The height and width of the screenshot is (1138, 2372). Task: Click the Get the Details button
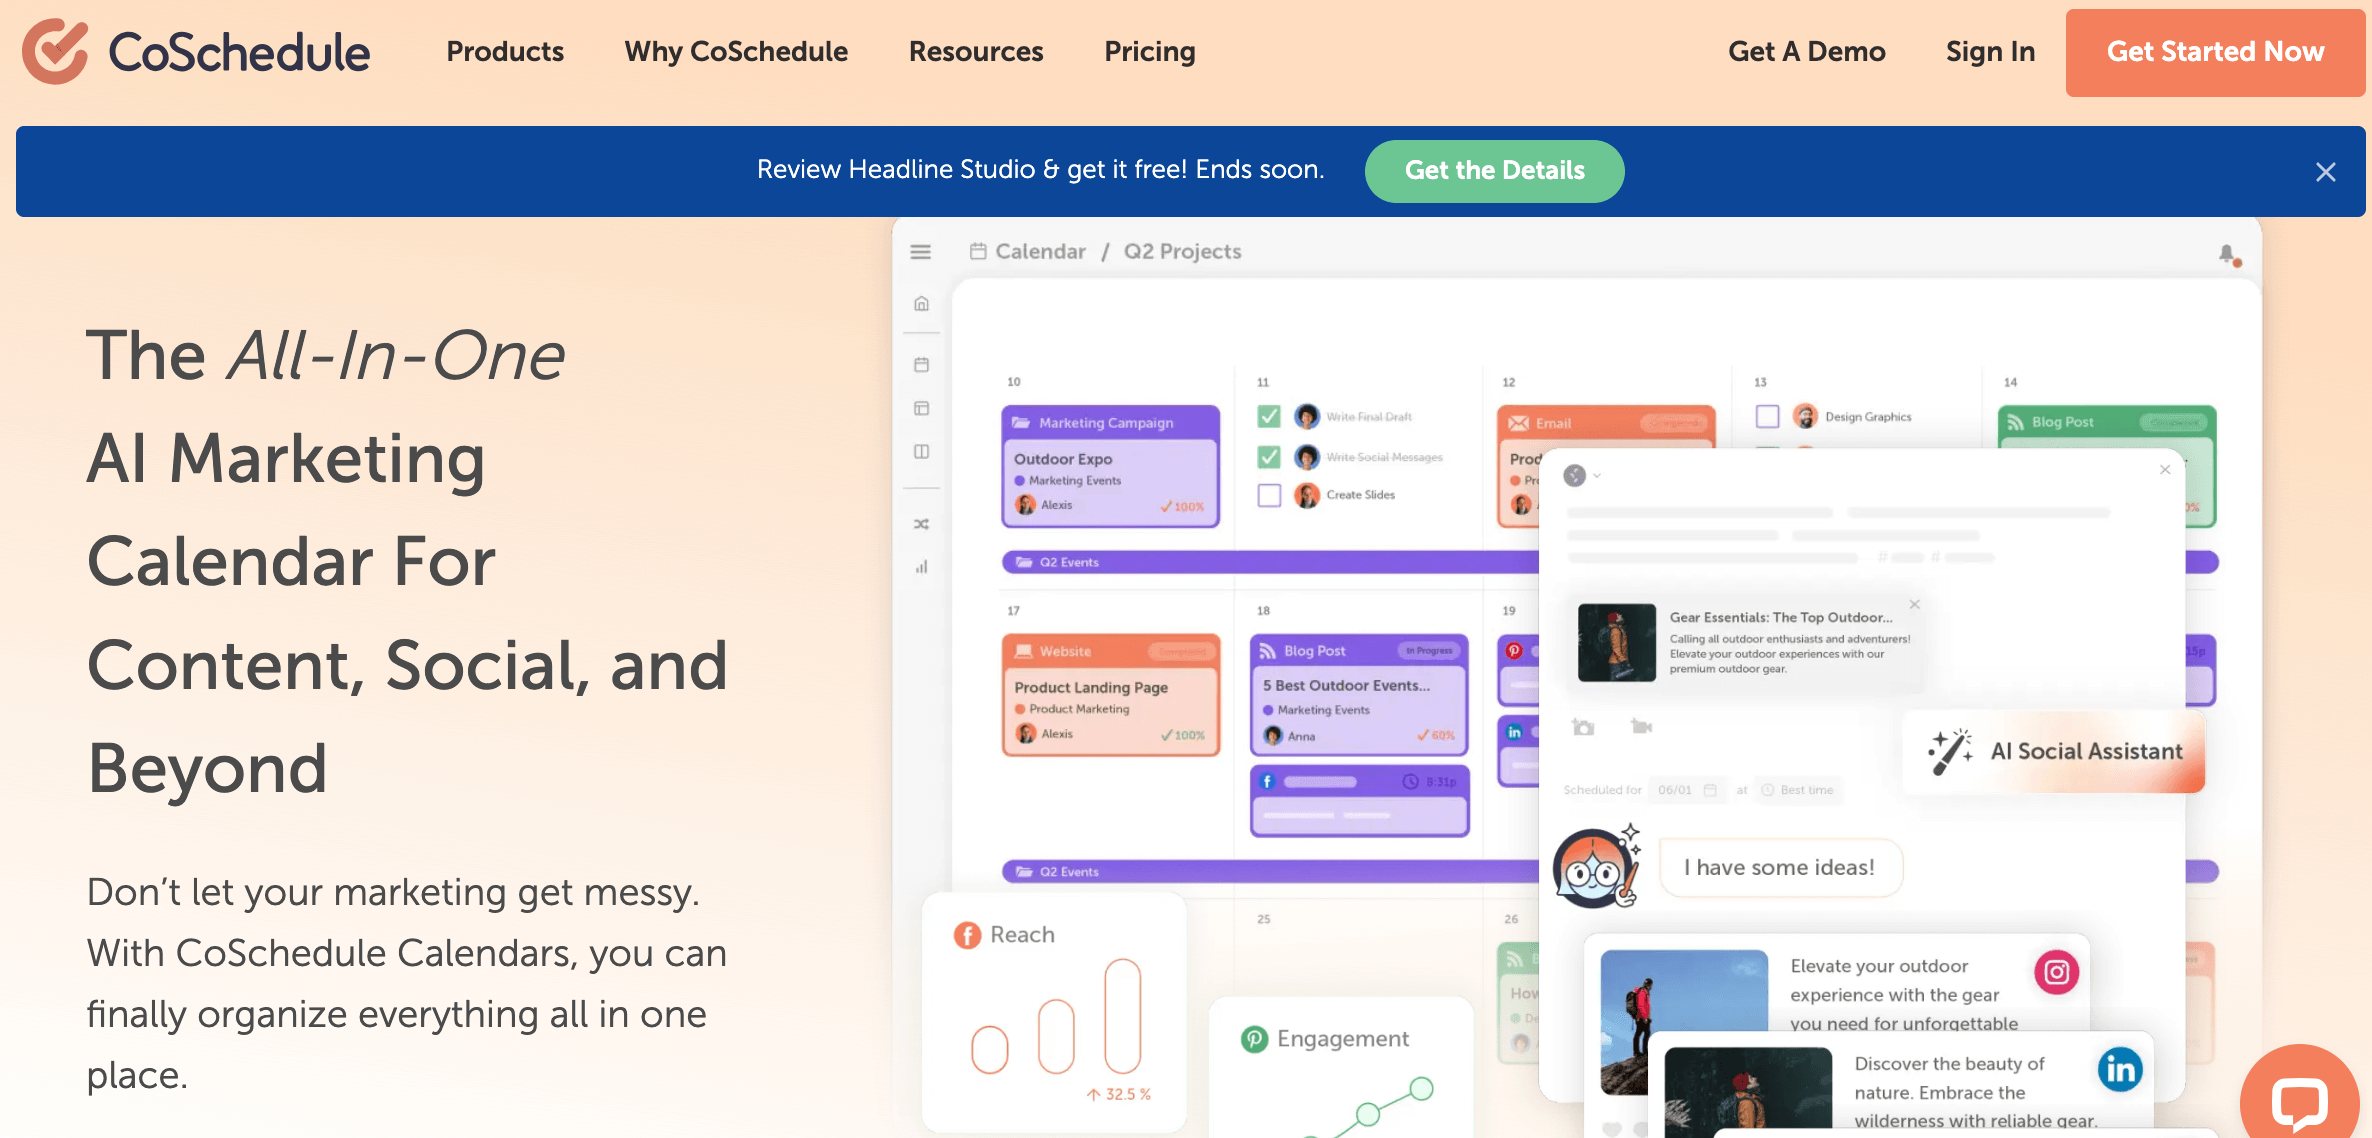coord(1496,169)
